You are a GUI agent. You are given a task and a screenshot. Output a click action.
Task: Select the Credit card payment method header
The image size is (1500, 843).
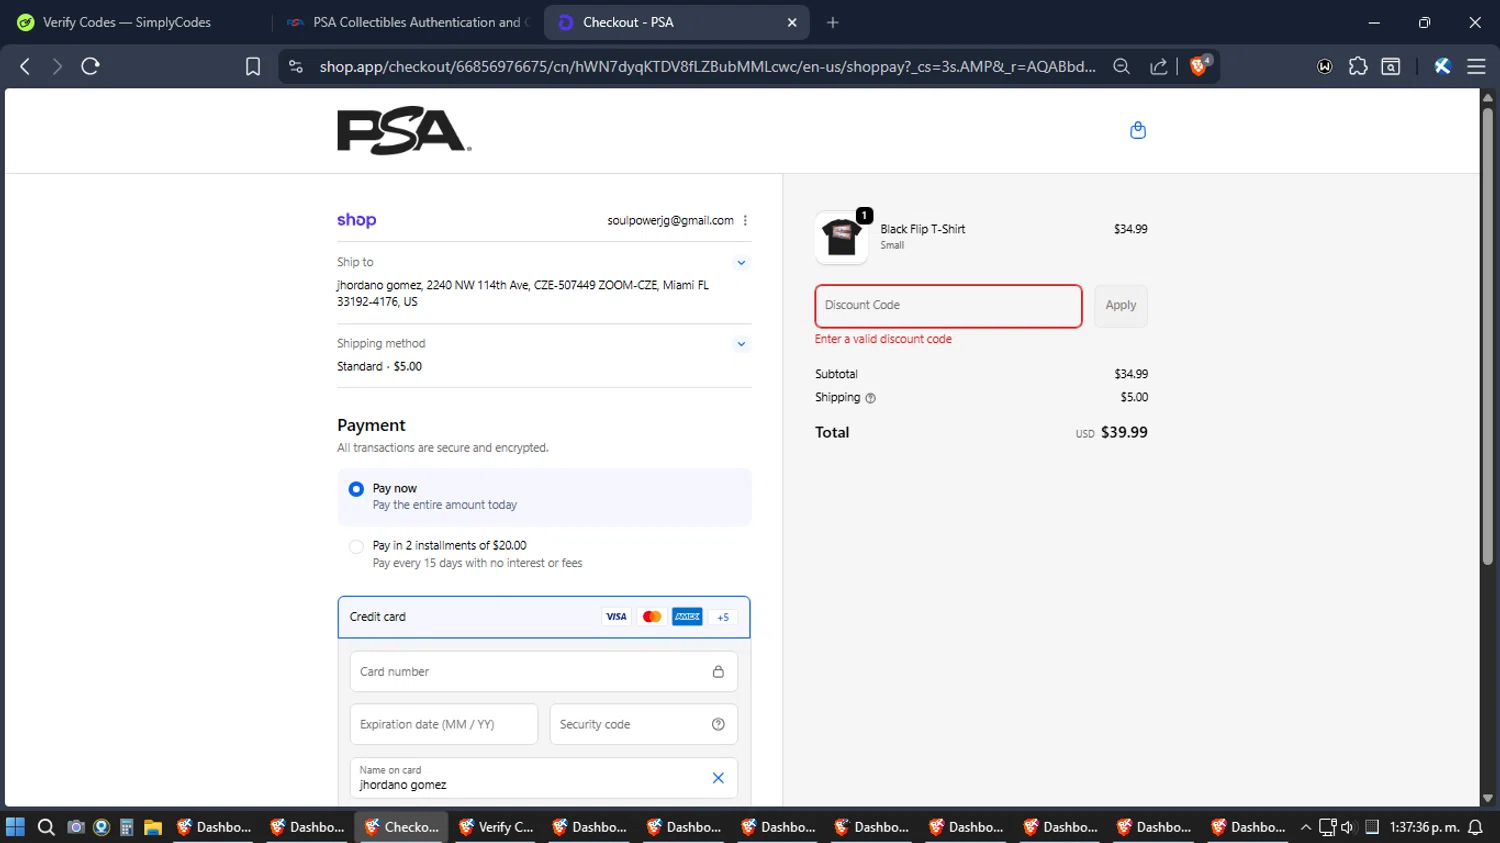tap(544, 617)
